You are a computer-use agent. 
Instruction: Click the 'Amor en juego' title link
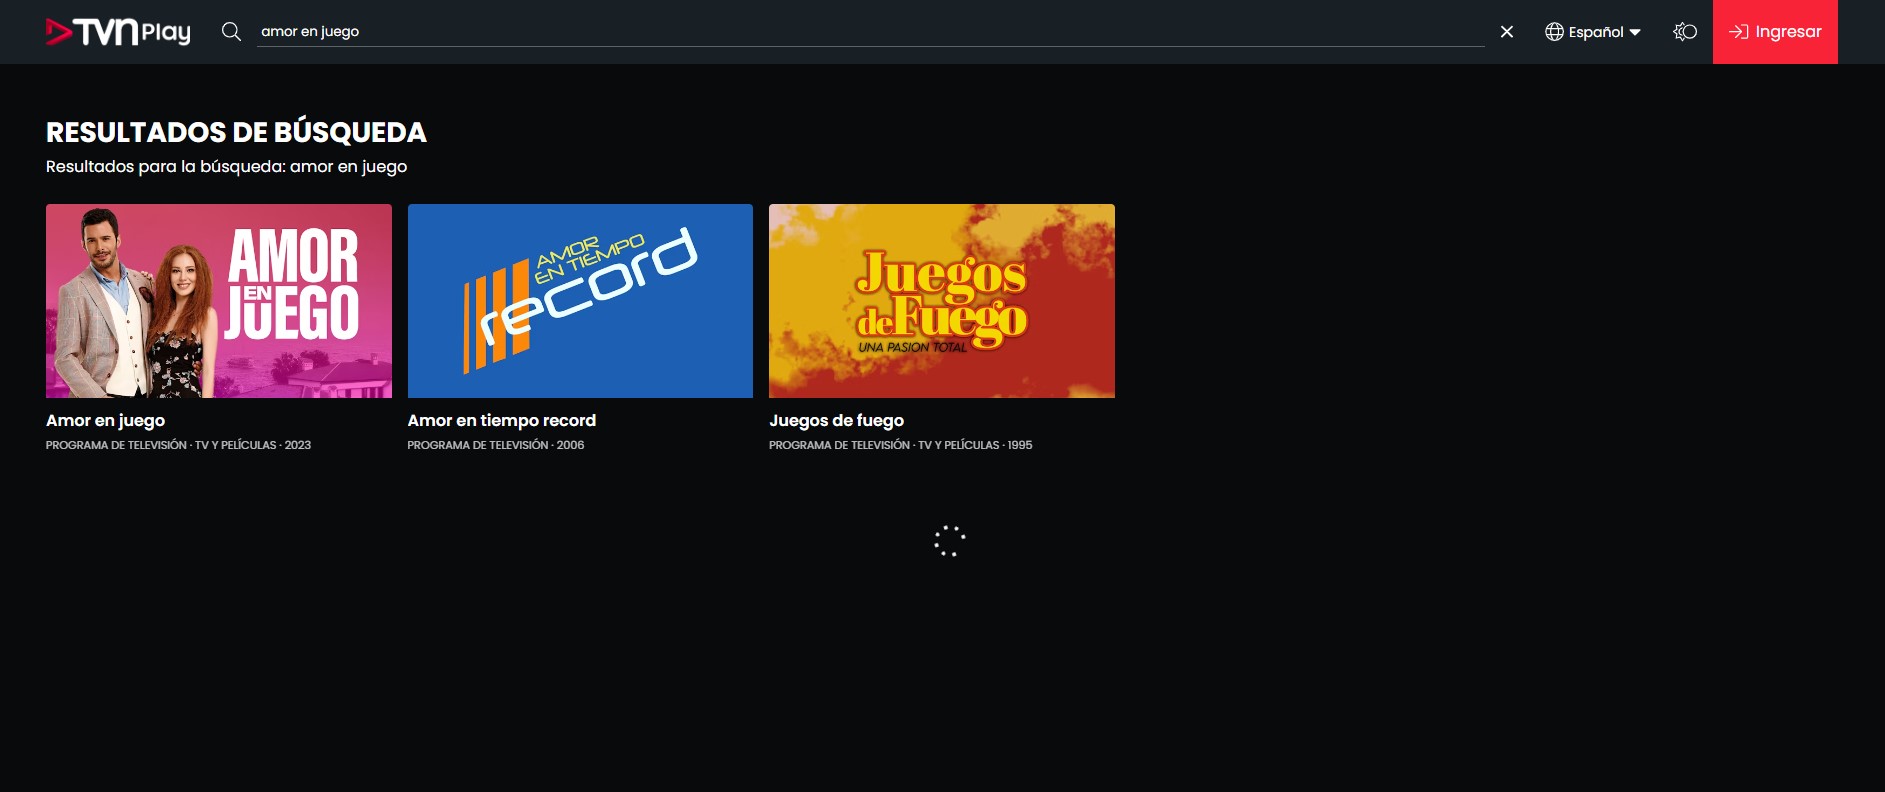(x=105, y=421)
